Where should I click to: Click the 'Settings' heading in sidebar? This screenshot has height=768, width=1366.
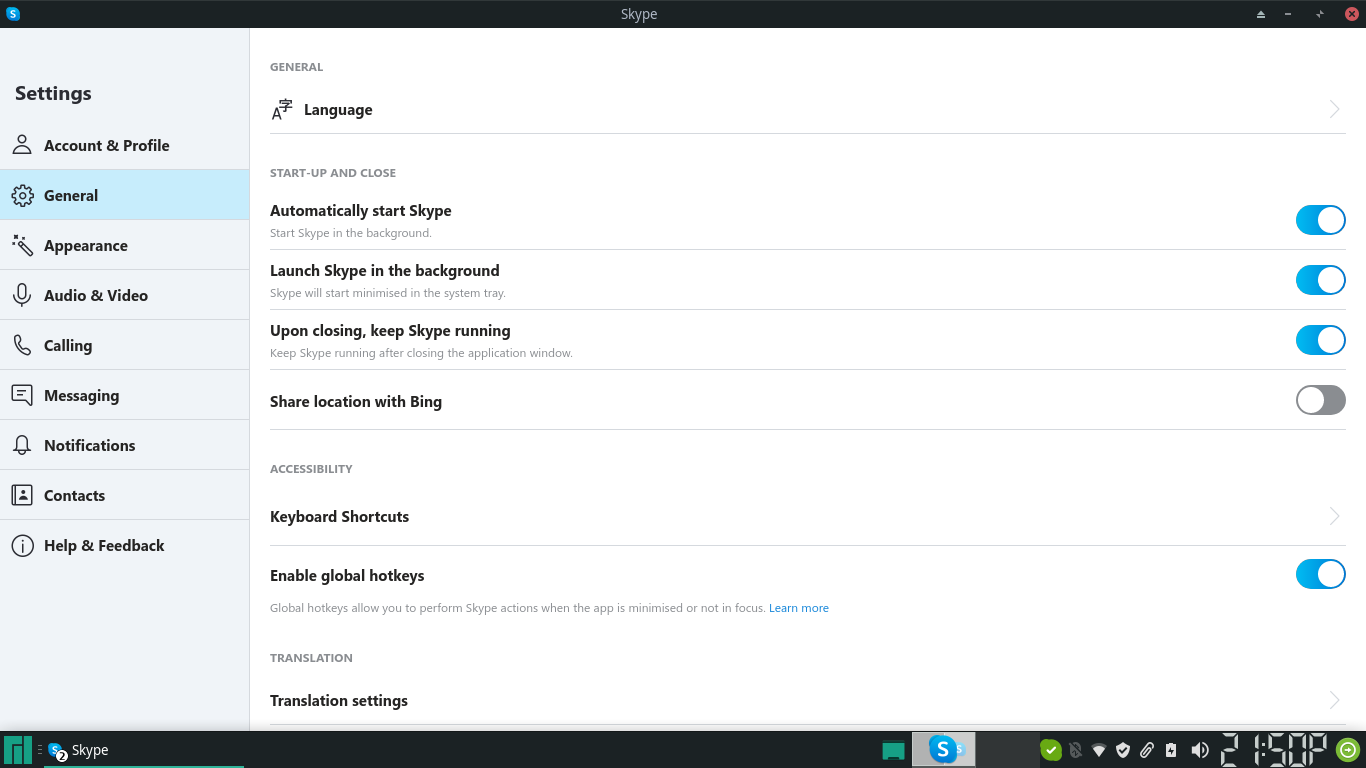53,93
